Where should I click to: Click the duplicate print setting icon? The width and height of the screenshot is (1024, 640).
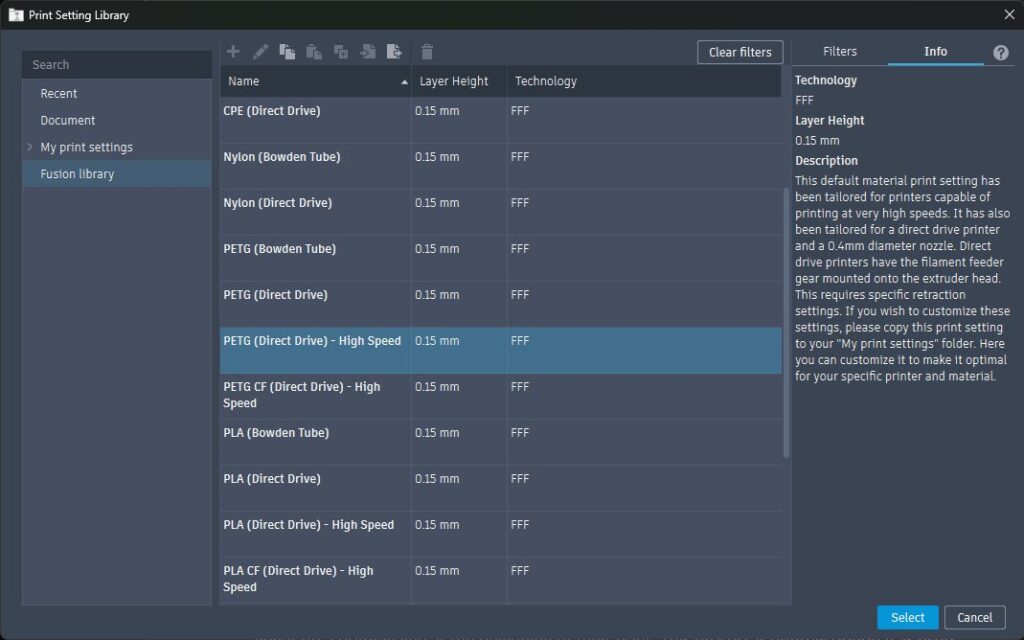[341, 52]
